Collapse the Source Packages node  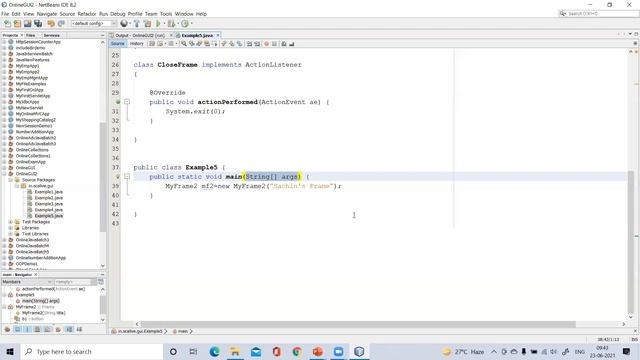click(11, 180)
